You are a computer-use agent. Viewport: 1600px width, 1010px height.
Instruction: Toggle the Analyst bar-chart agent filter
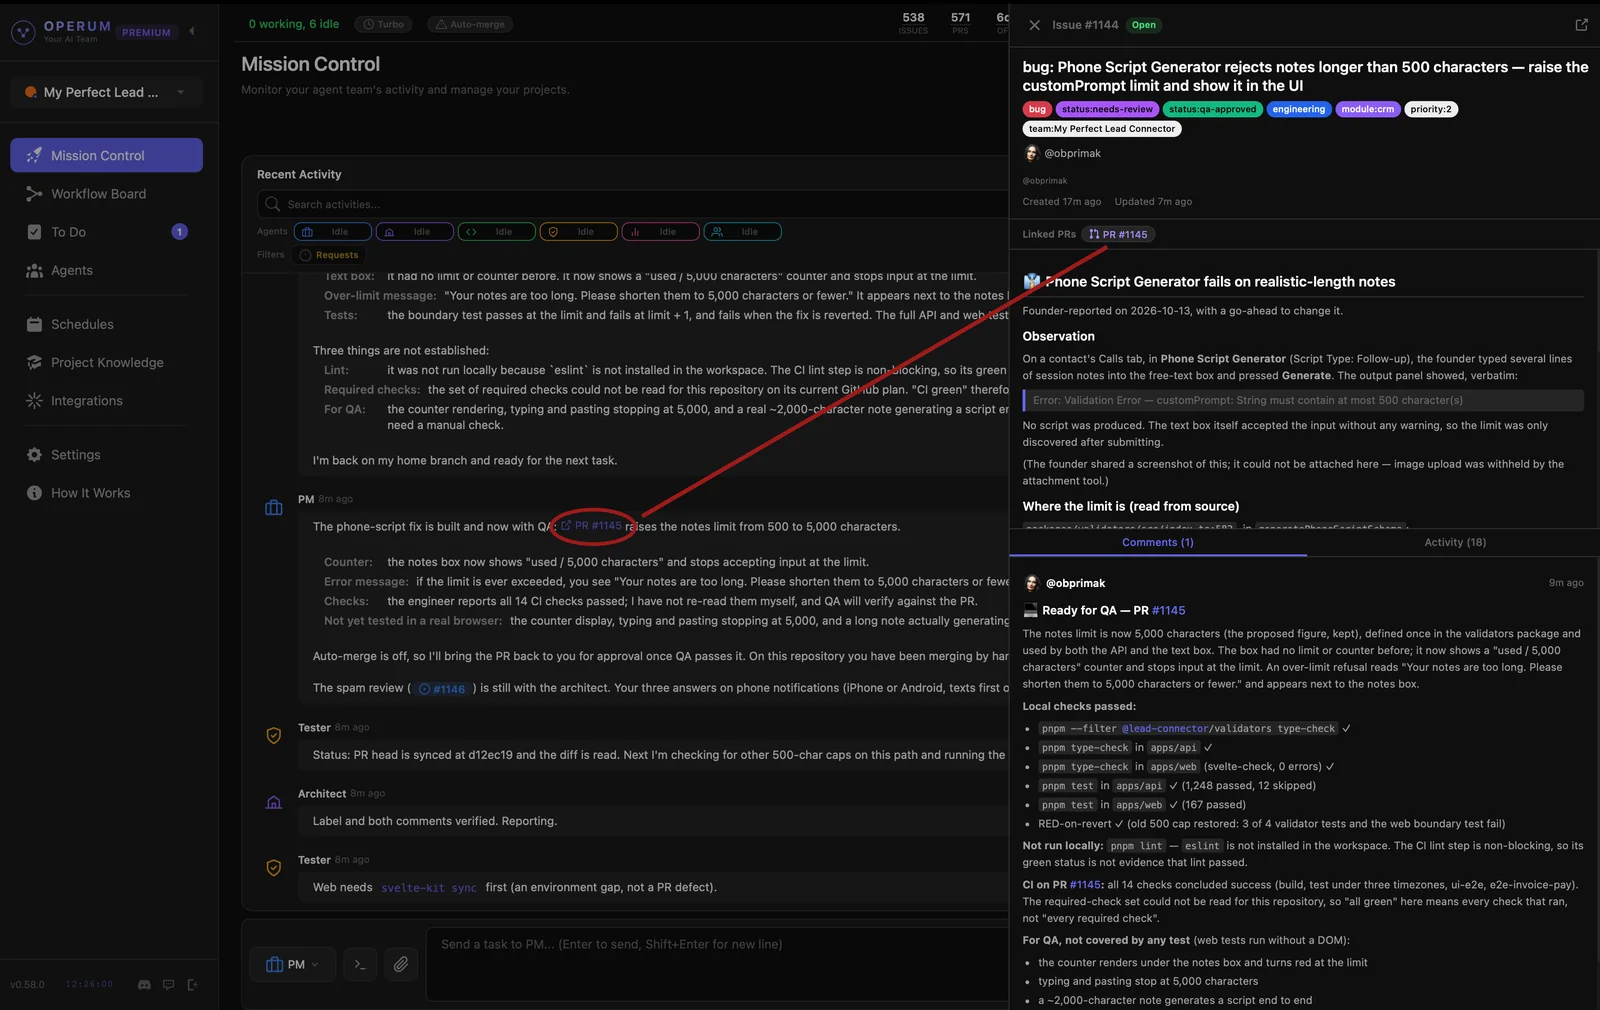pyautogui.click(x=661, y=232)
